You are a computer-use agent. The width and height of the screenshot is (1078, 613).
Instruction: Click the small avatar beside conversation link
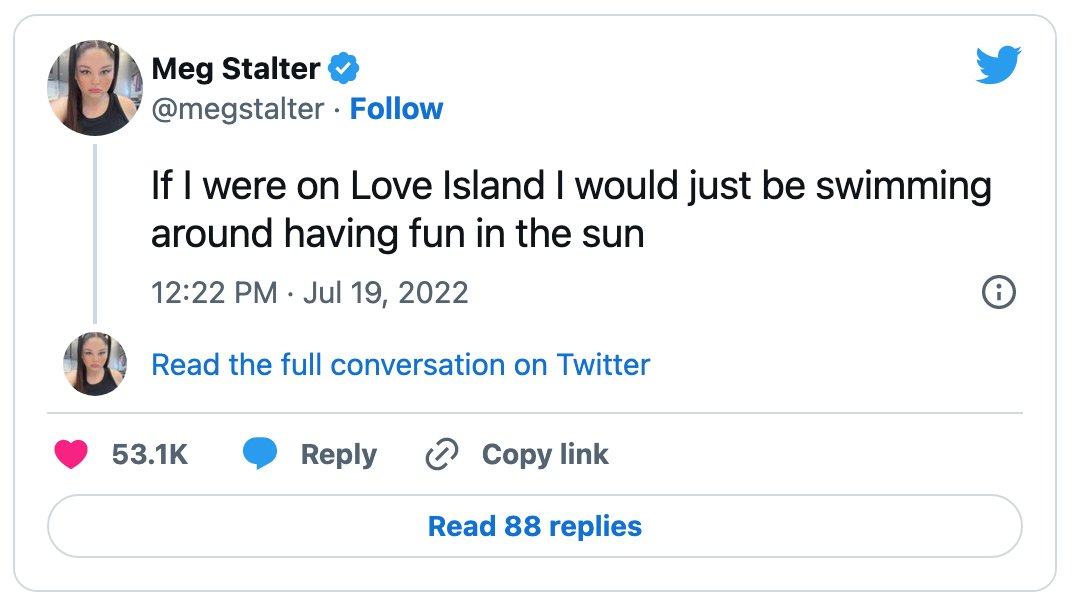pyautogui.click(x=95, y=364)
